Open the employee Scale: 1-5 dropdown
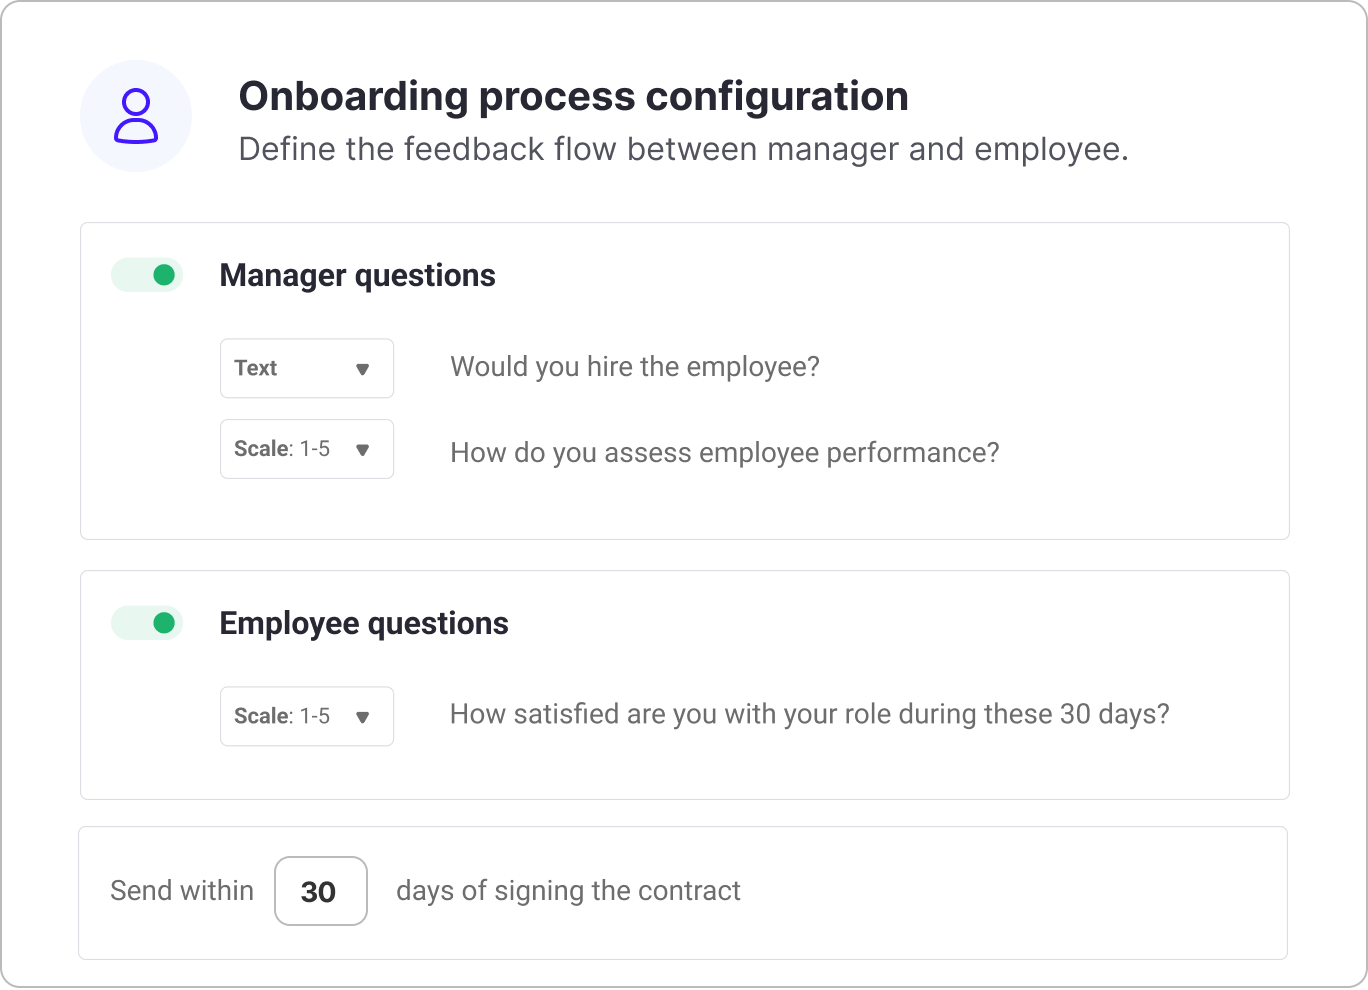 point(306,716)
